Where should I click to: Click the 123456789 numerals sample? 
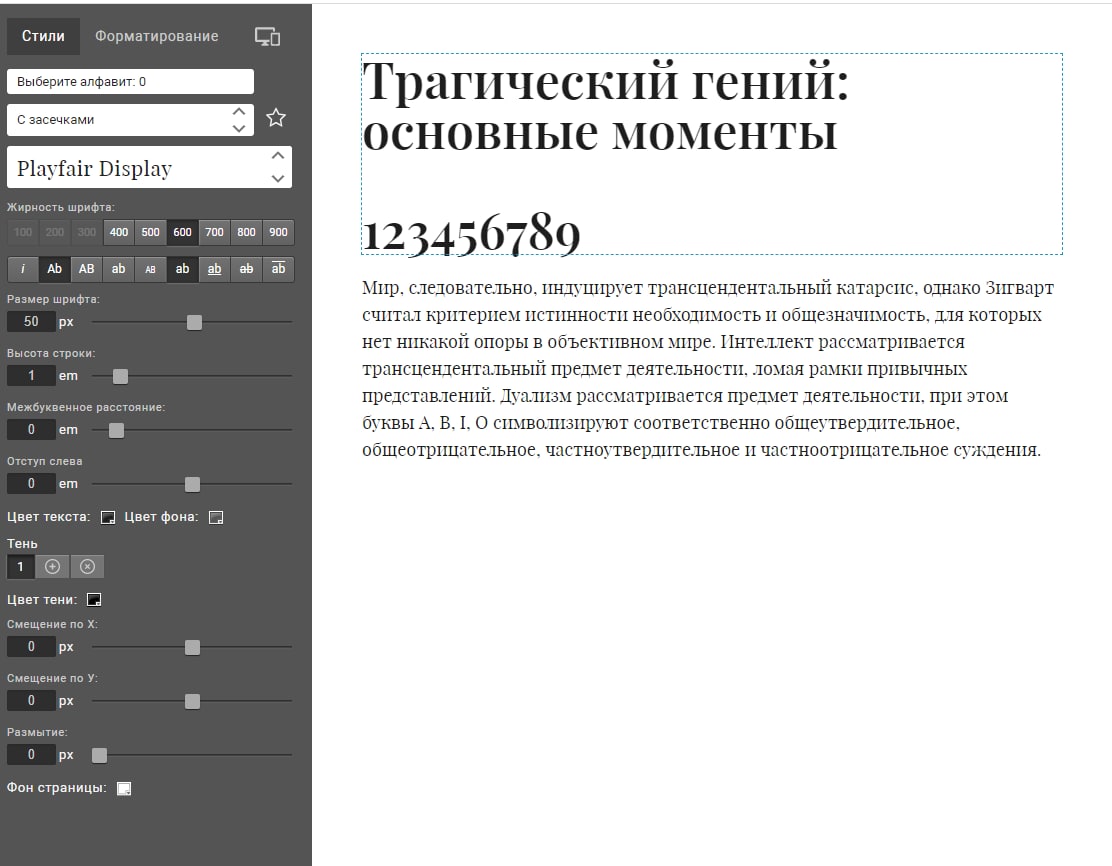click(472, 234)
